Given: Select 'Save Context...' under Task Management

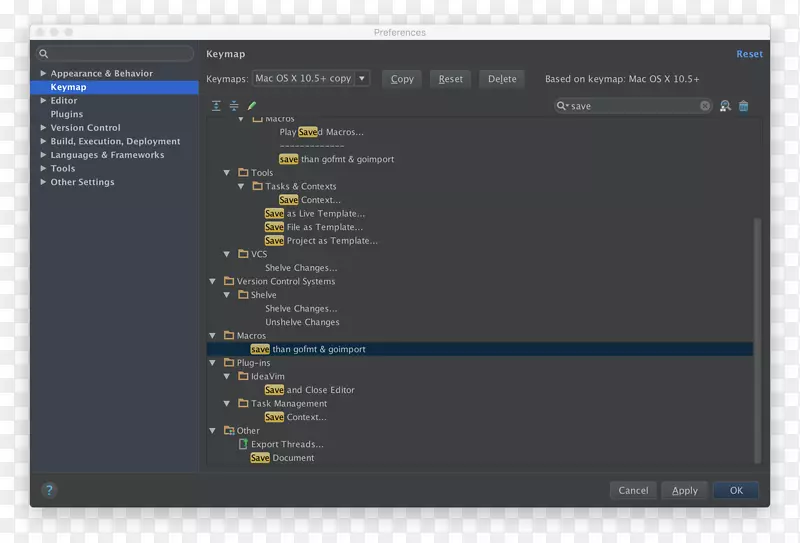Looking at the screenshot, I should coord(295,417).
